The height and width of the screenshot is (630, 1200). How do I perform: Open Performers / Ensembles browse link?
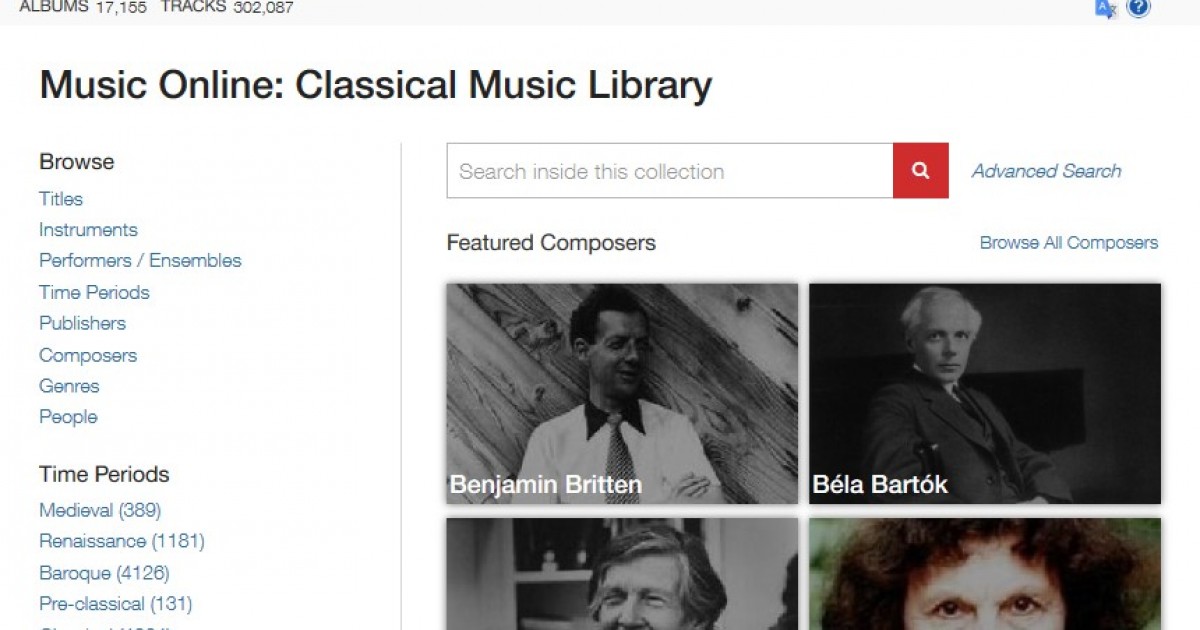(140, 261)
